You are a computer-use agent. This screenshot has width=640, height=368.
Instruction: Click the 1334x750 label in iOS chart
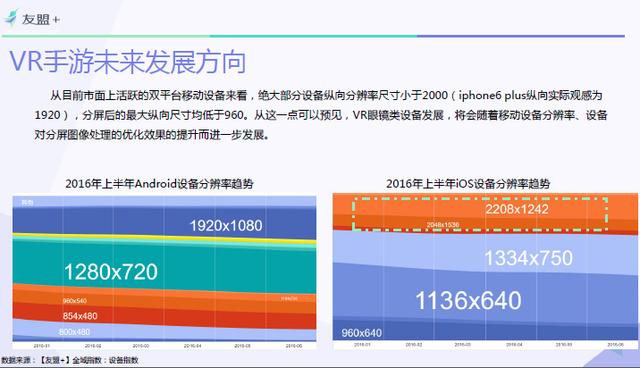(529, 258)
